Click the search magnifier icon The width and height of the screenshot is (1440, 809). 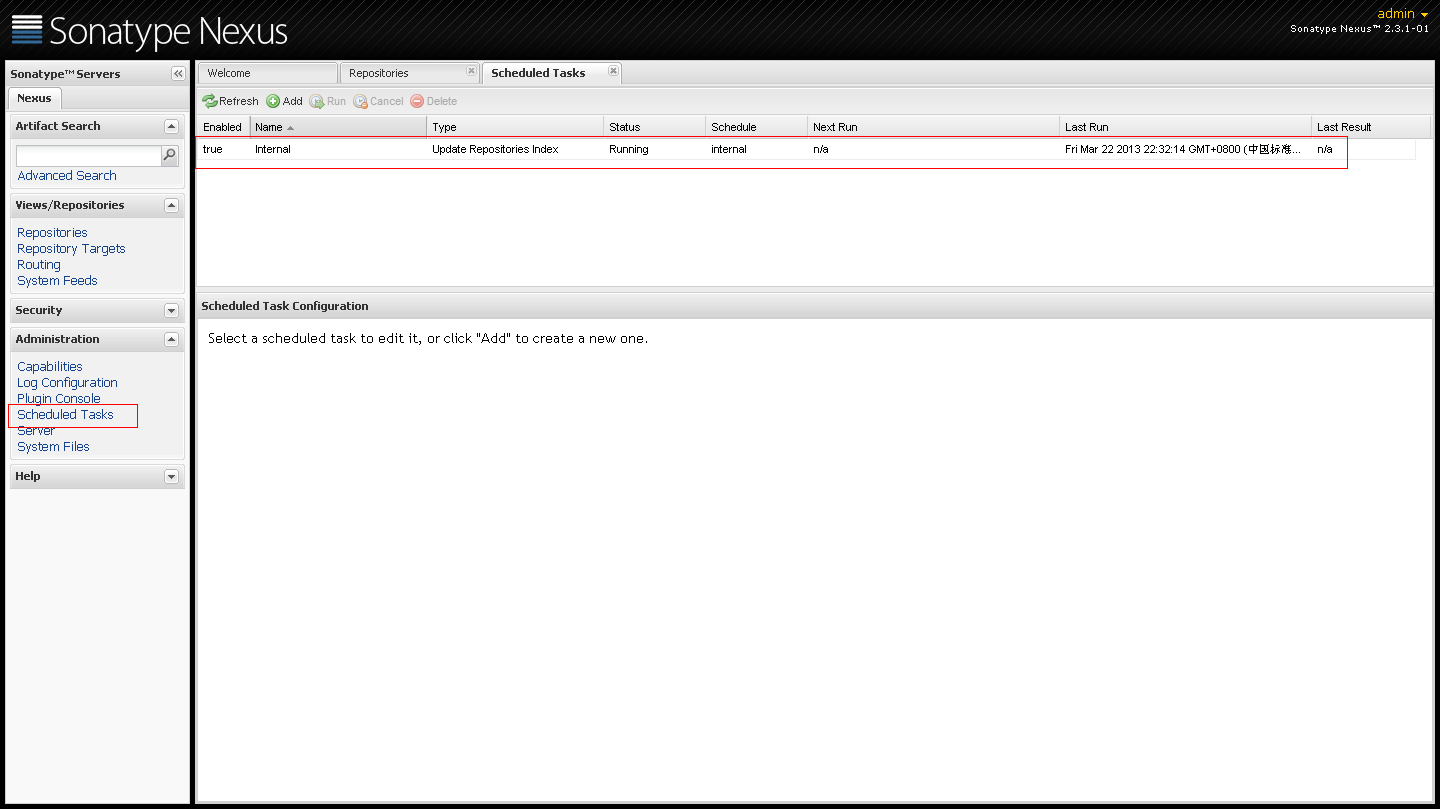pyautogui.click(x=170, y=156)
